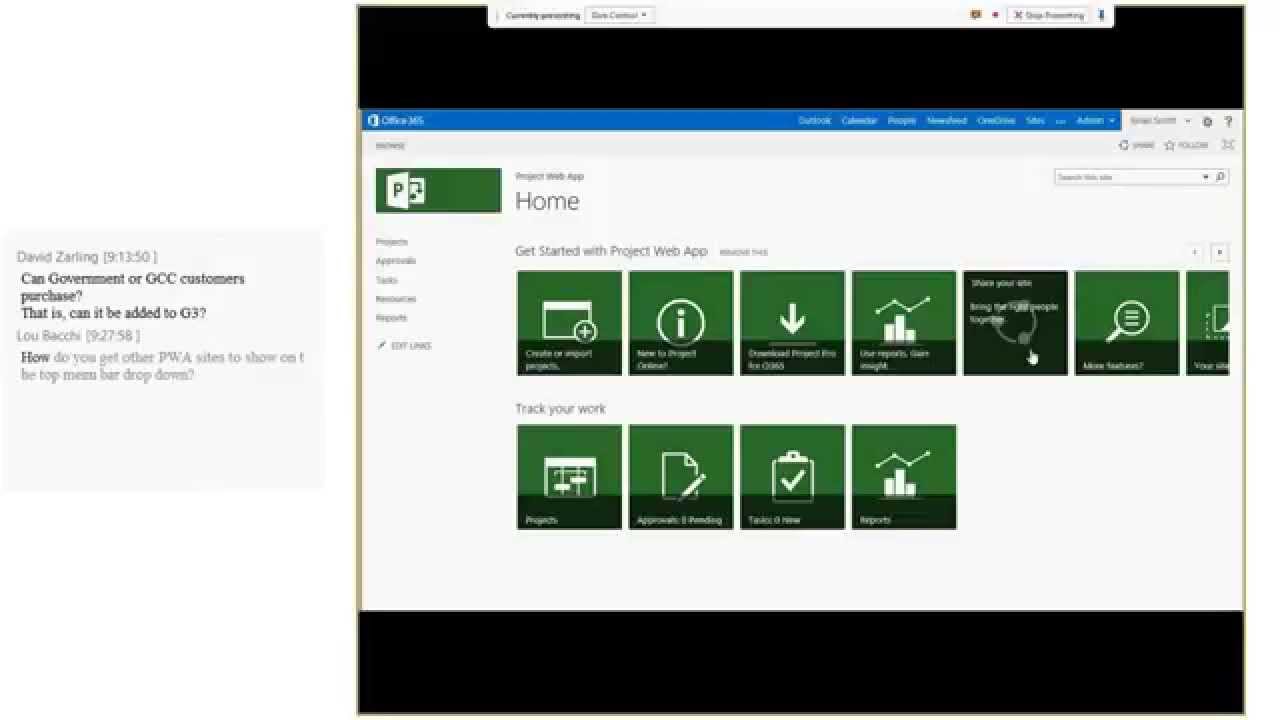Viewport: 1280px width, 720px height.
Task: Open Projects in the left sidebar
Action: tap(392, 242)
